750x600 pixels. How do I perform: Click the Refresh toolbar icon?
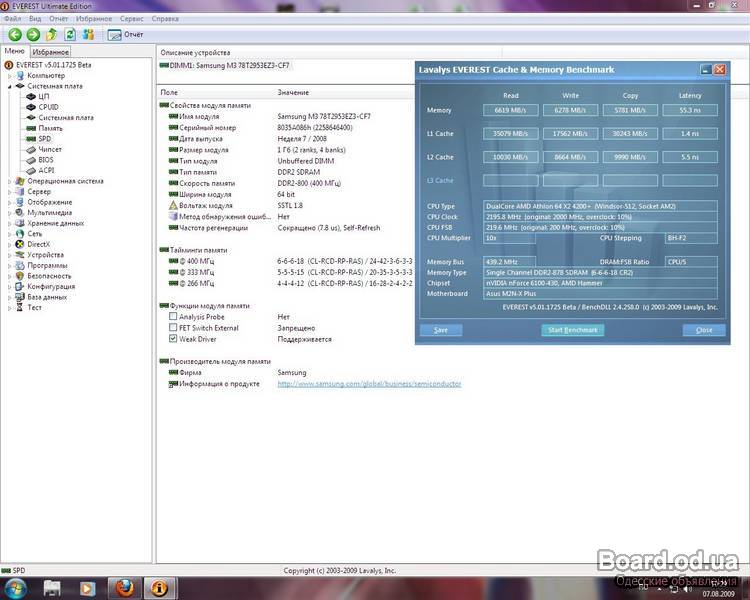70,34
